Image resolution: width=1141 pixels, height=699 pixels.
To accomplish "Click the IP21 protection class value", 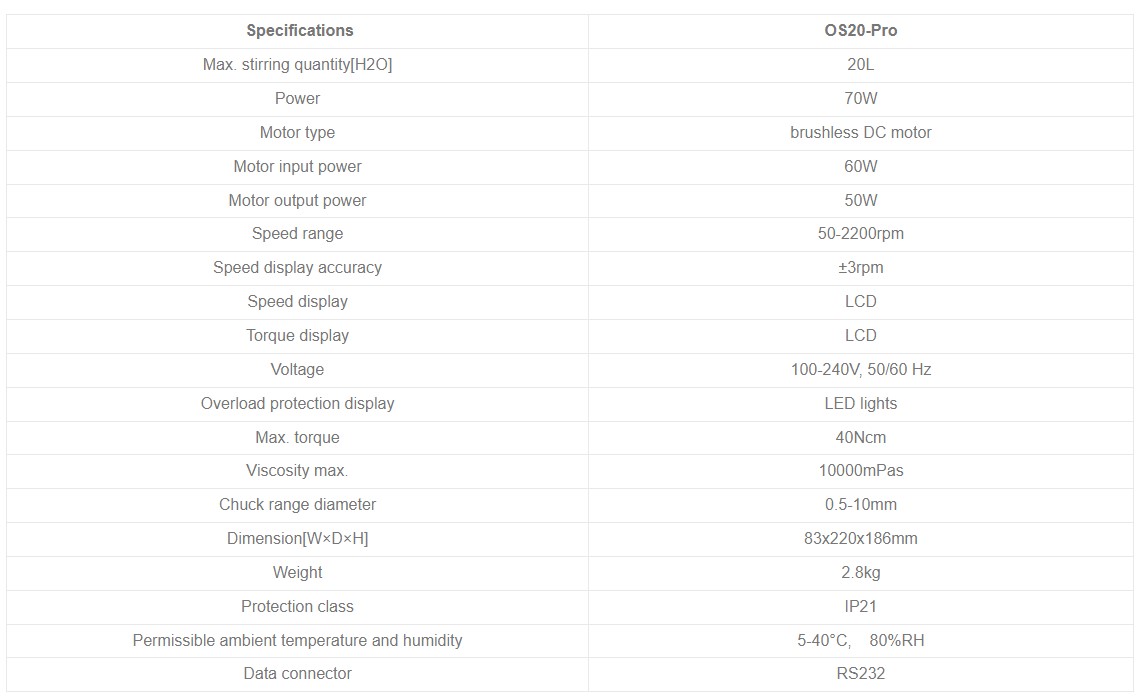I will [860, 607].
